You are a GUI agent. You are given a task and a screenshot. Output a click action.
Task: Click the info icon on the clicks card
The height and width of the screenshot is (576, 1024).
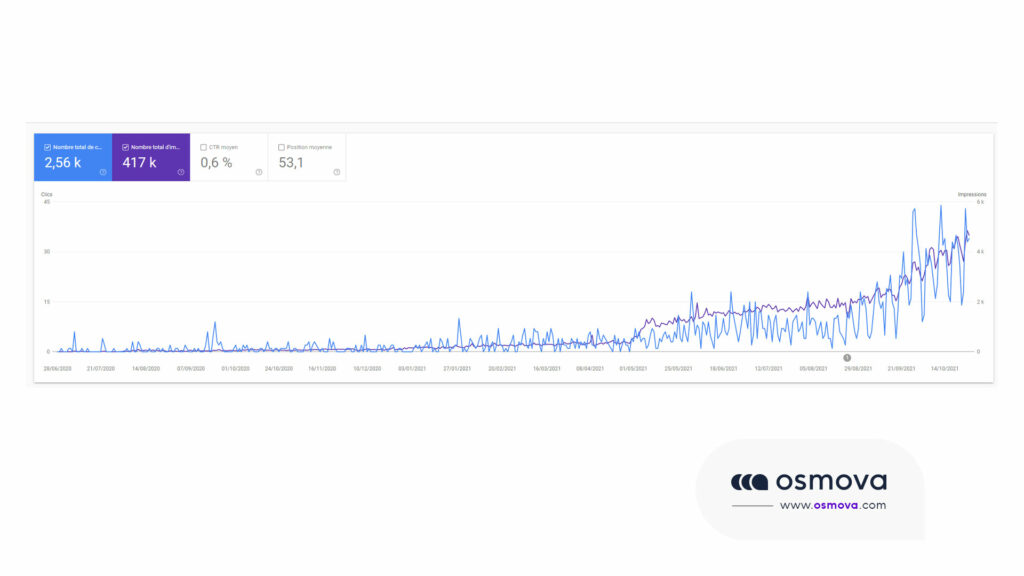coord(102,171)
